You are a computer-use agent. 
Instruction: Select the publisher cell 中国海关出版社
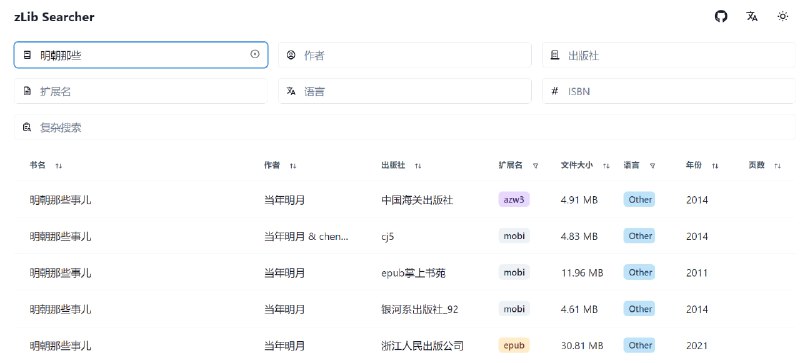(417, 200)
